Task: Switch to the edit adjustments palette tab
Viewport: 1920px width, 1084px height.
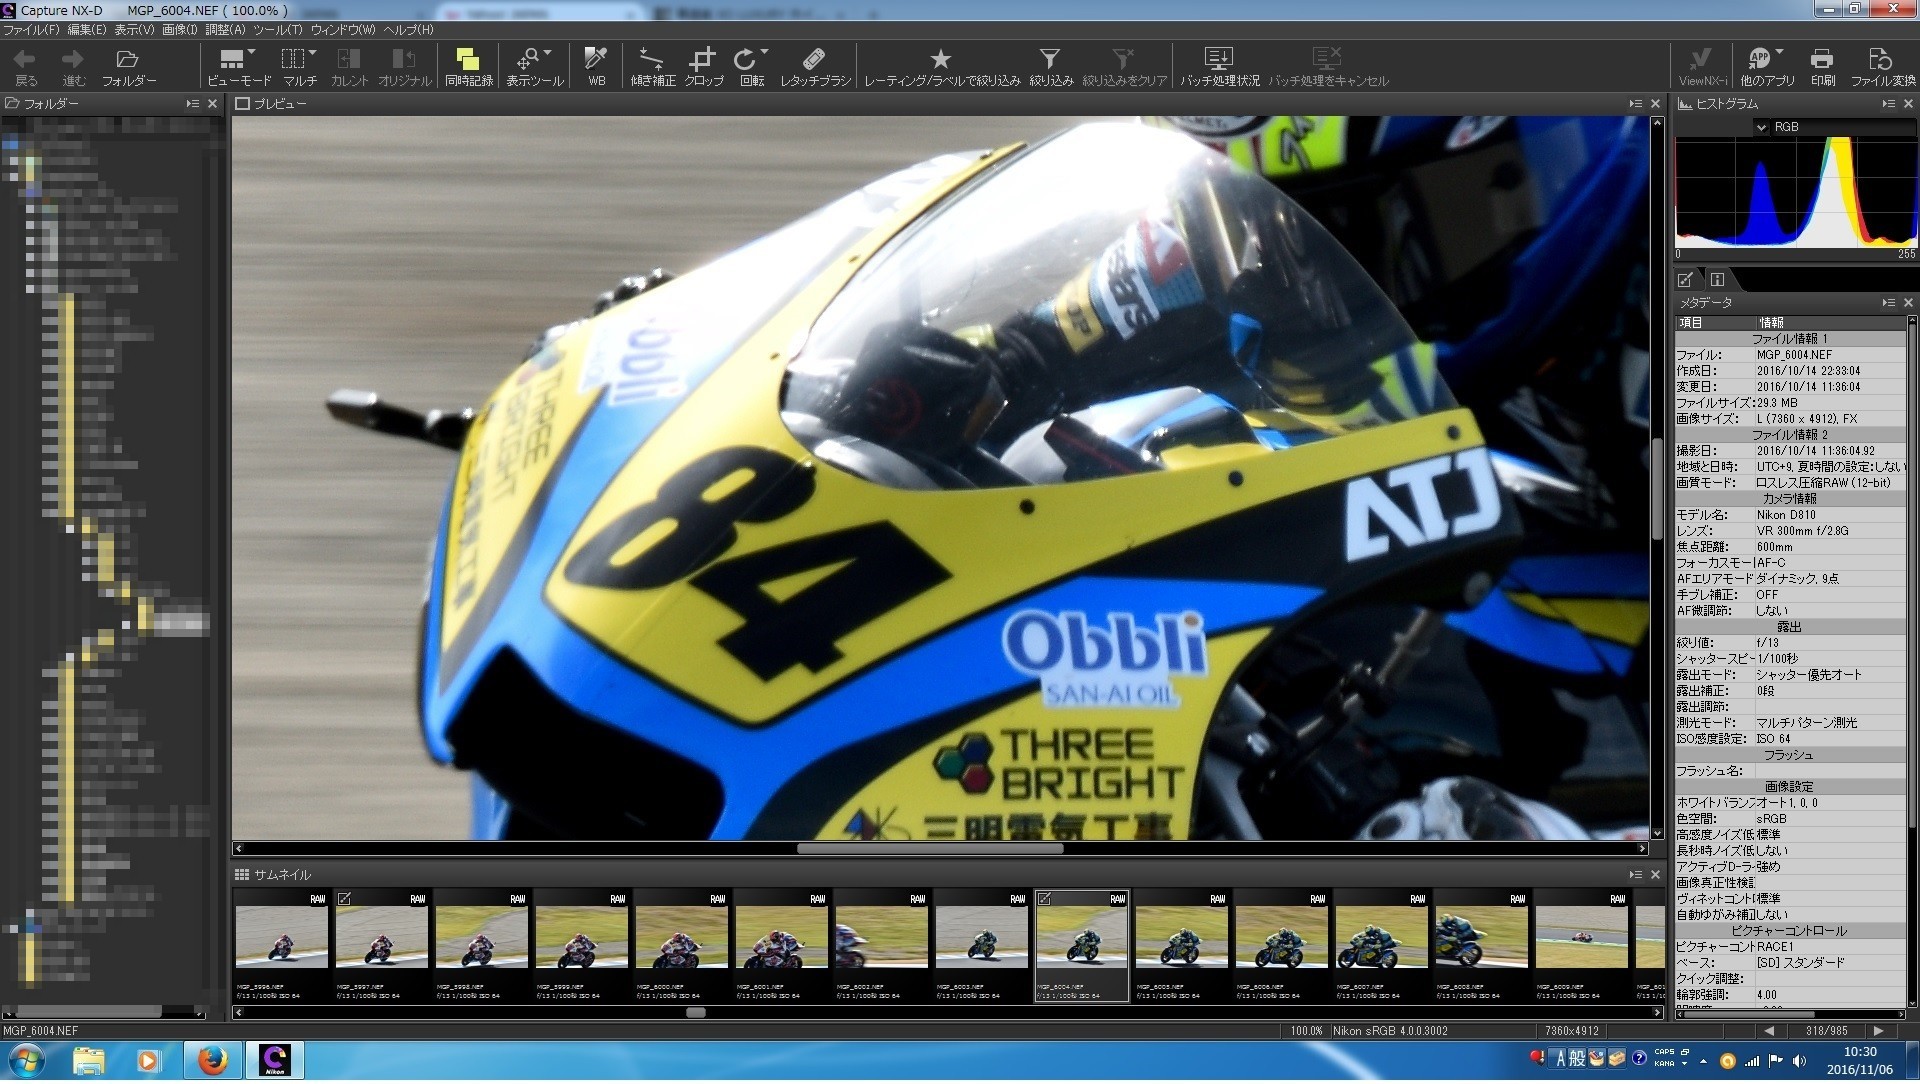Action: (1686, 280)
